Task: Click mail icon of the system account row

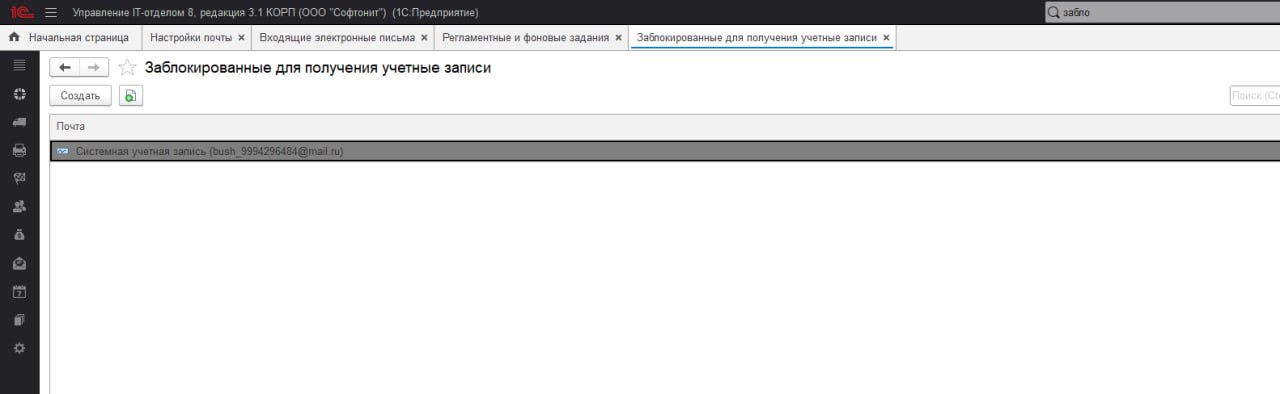Action: pyautogui.click(x=63, y=151)
